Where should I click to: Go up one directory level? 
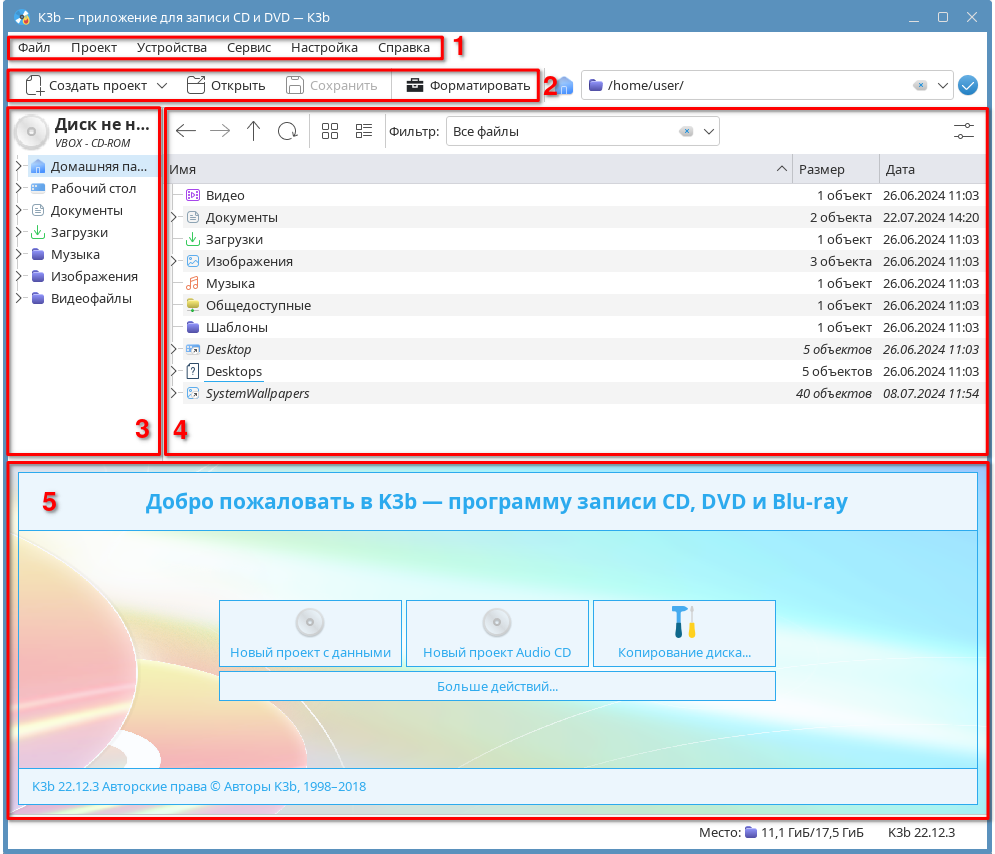[x=254, y=131]
